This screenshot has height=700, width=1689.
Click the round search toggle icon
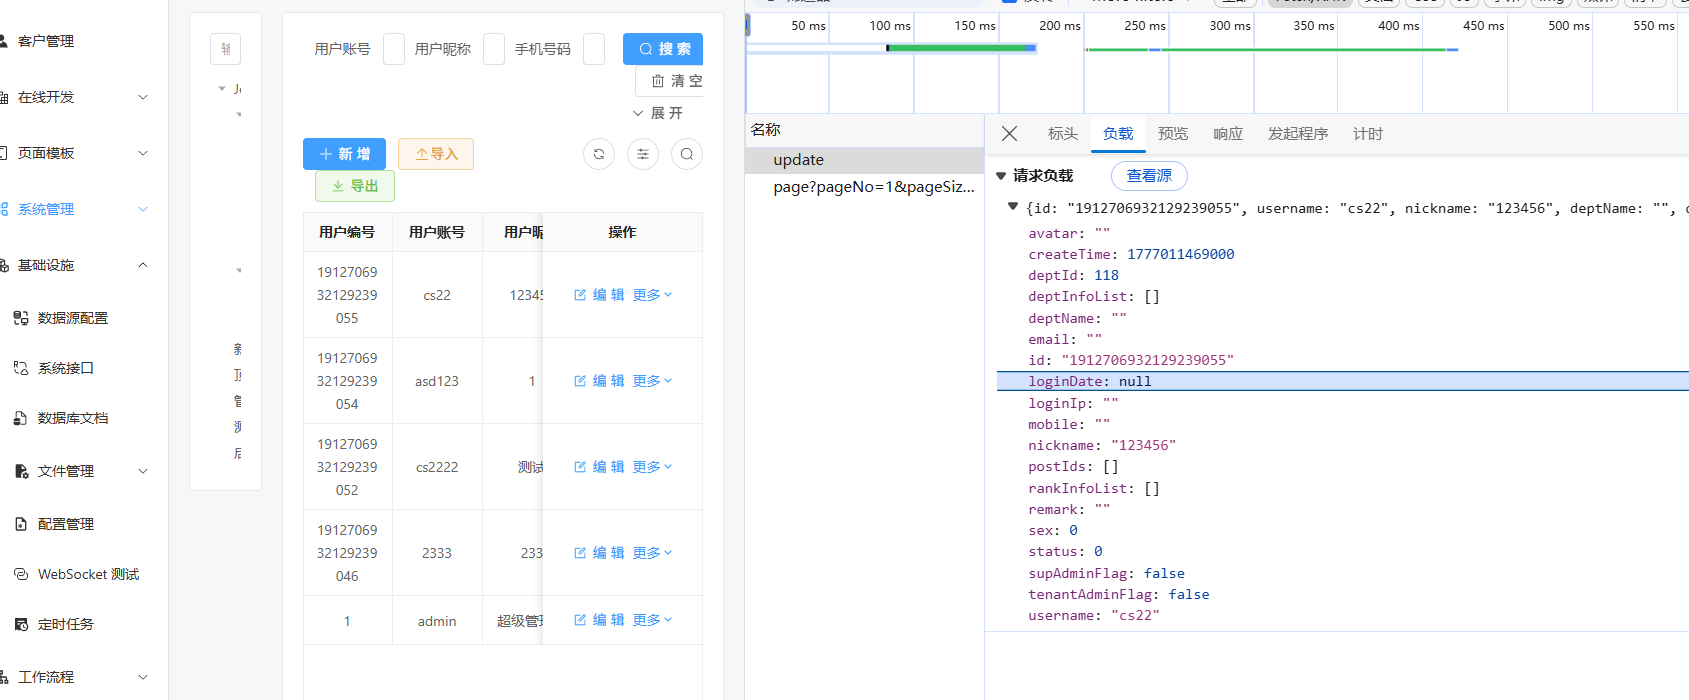pos(687,154)
